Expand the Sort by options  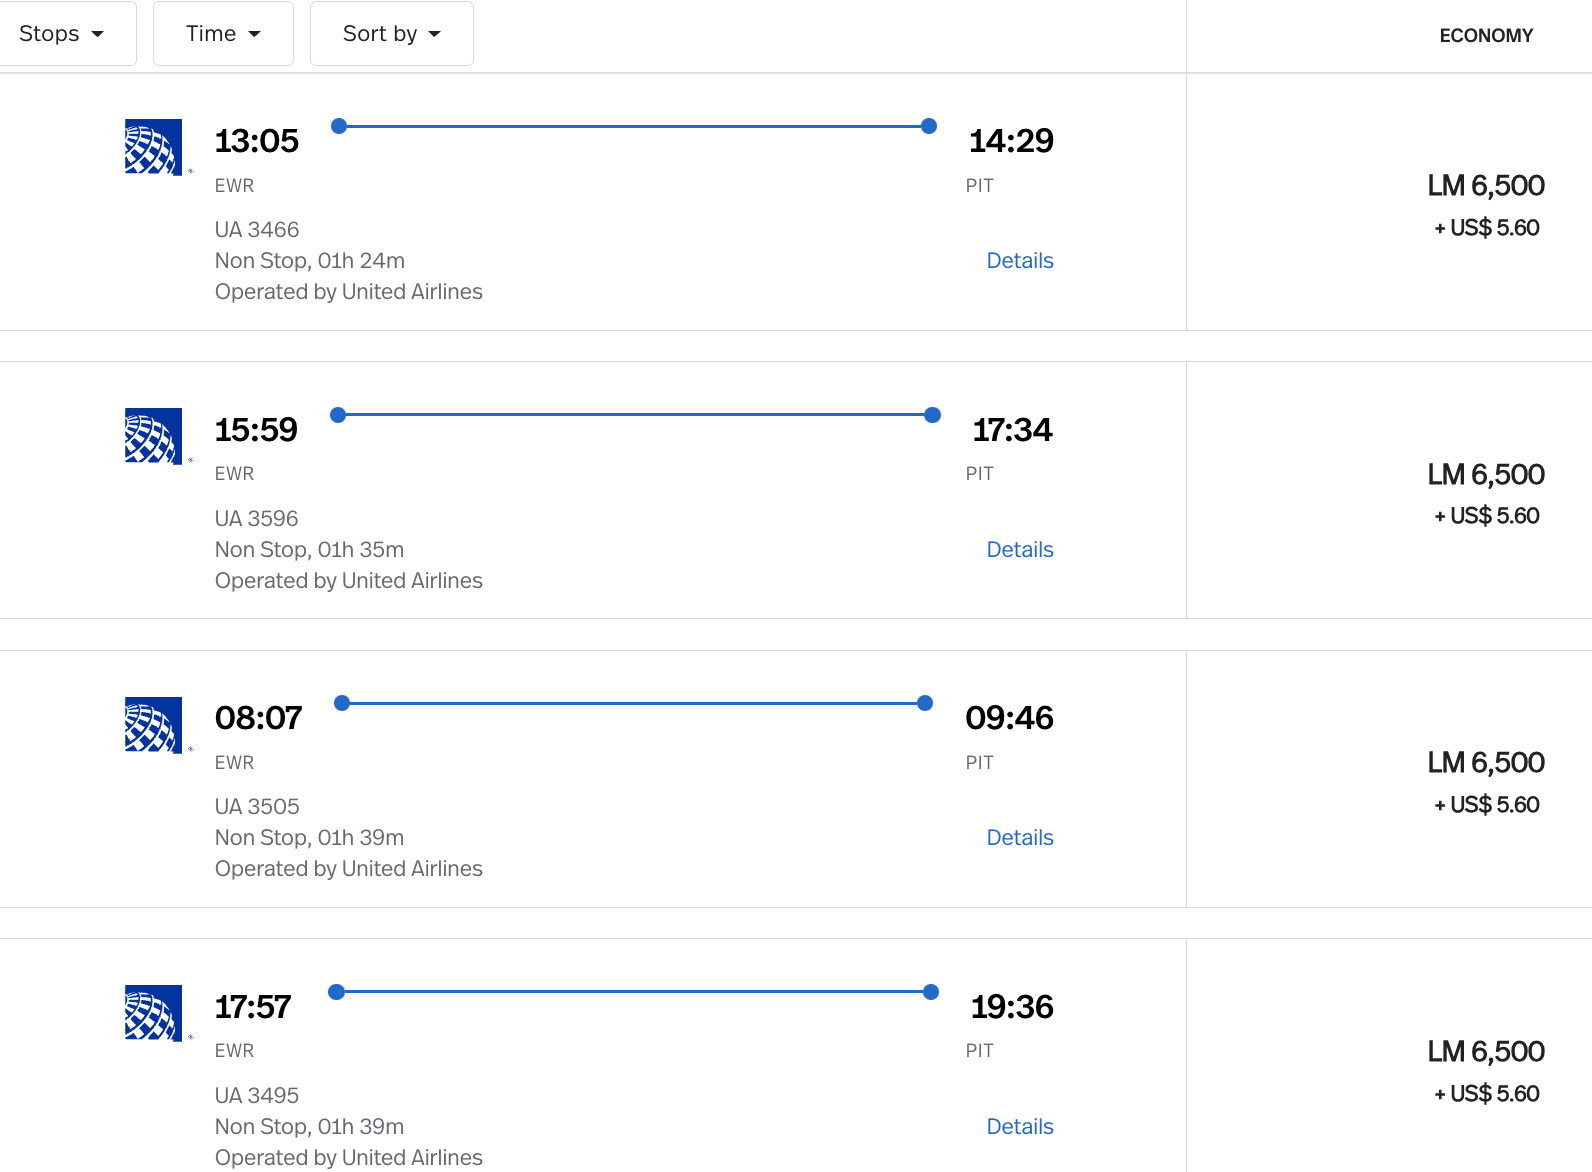coord(391,33)
